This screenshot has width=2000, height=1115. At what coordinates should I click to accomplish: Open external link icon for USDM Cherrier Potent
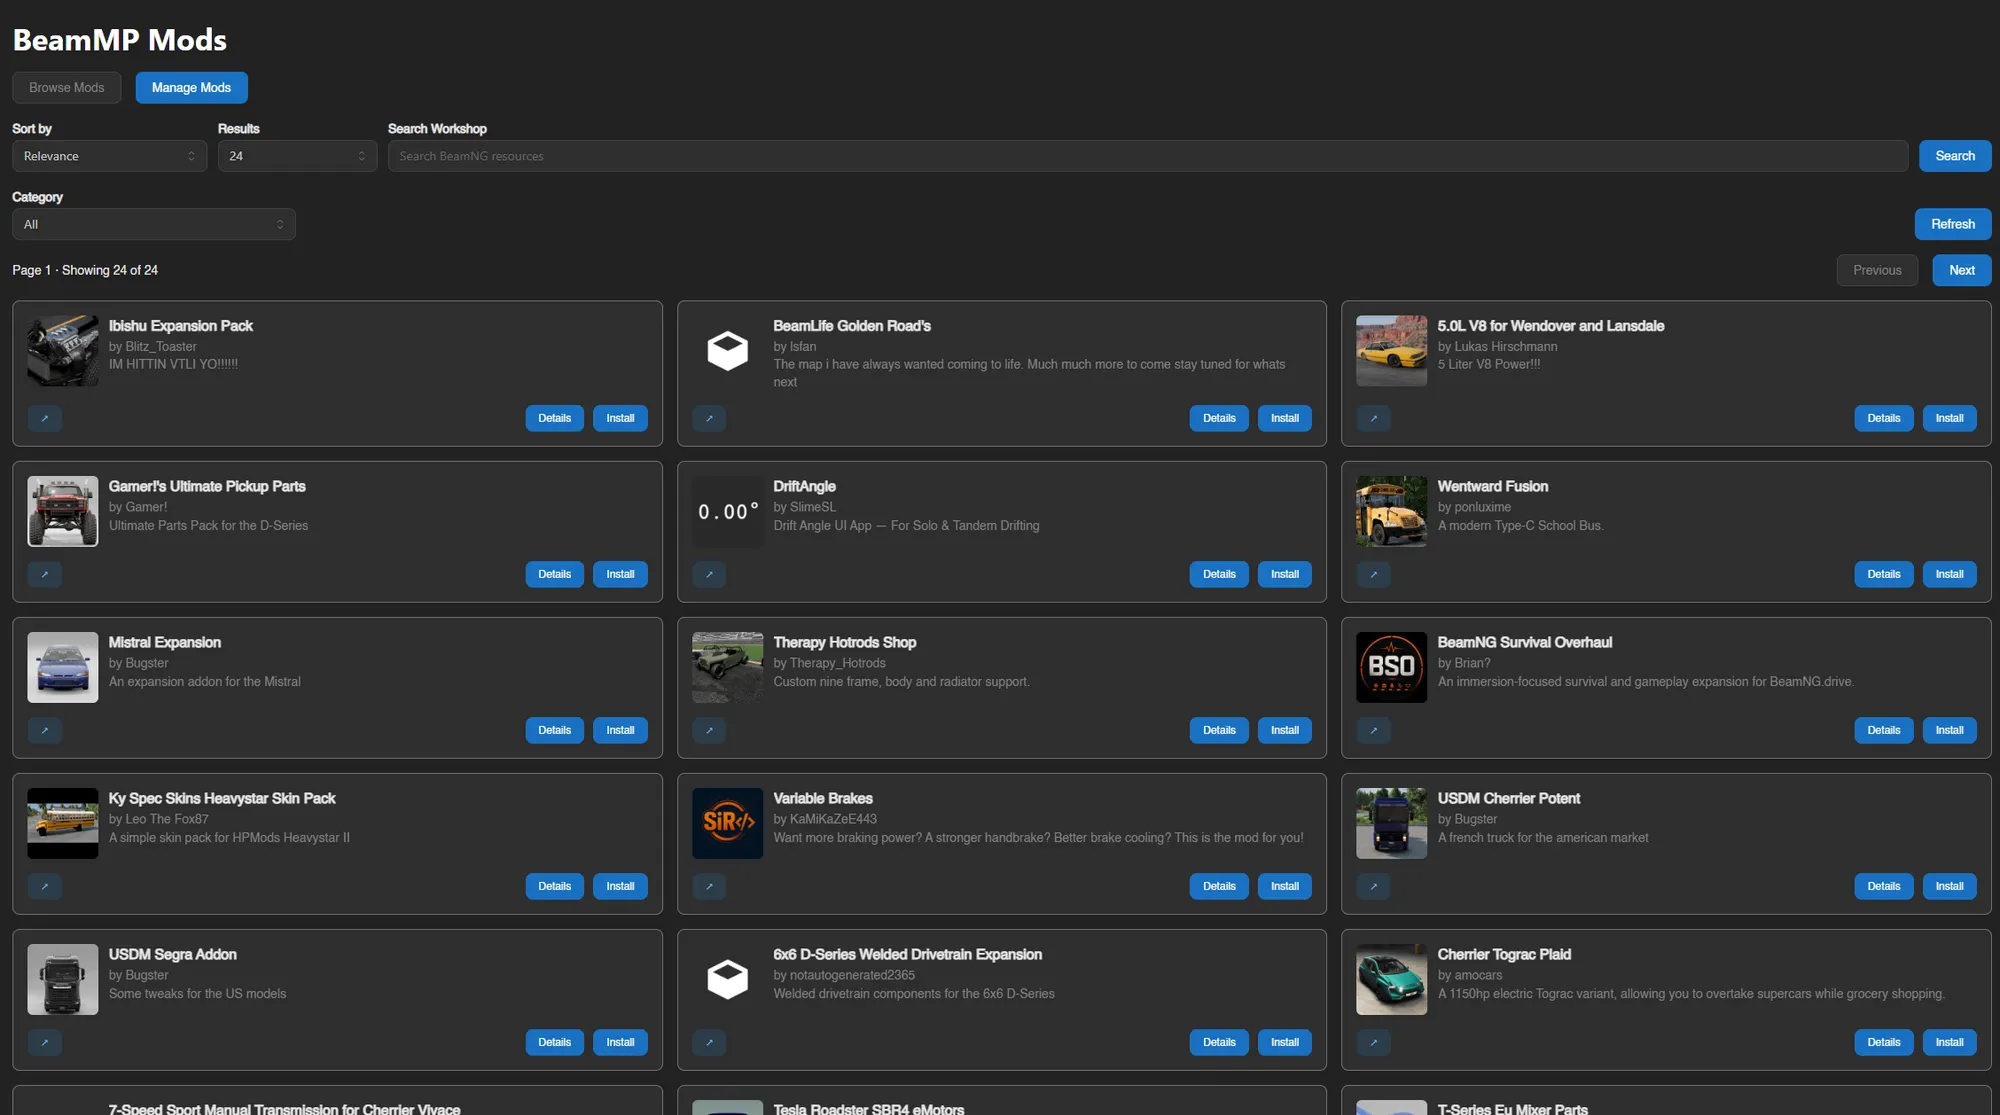pos(1373,886)
